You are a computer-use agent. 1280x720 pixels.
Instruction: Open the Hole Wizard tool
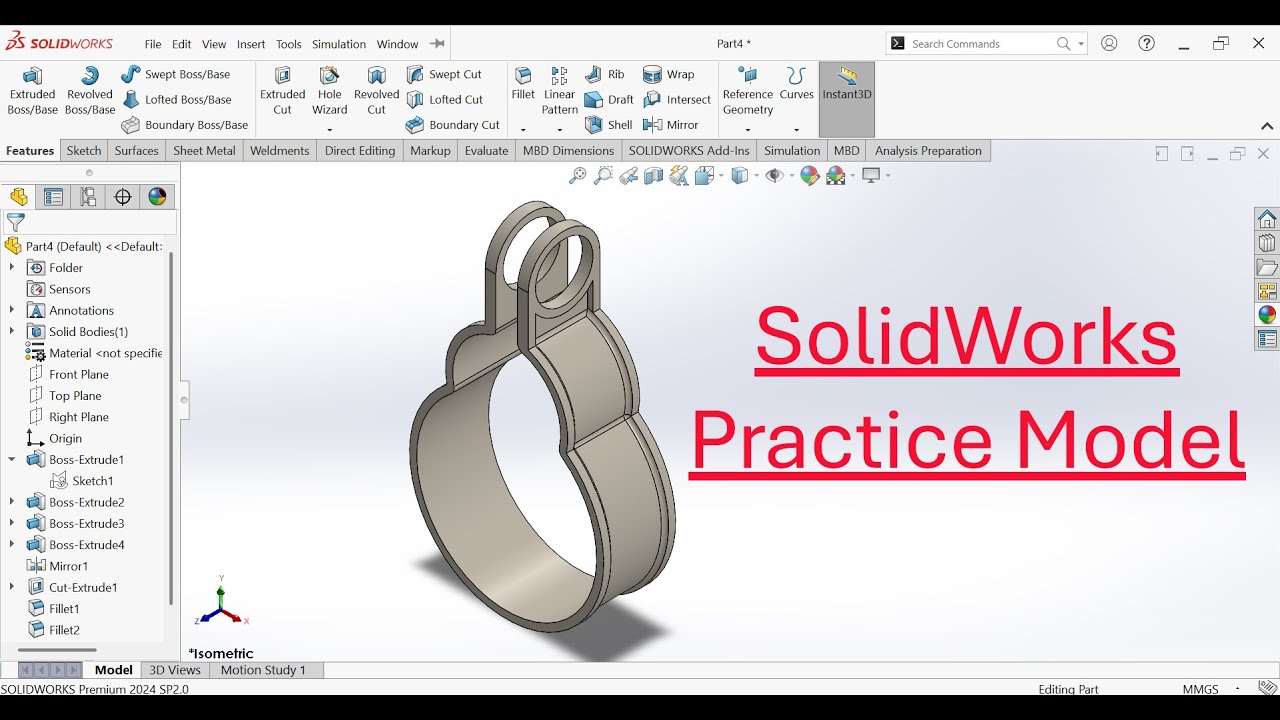[329, 91]
